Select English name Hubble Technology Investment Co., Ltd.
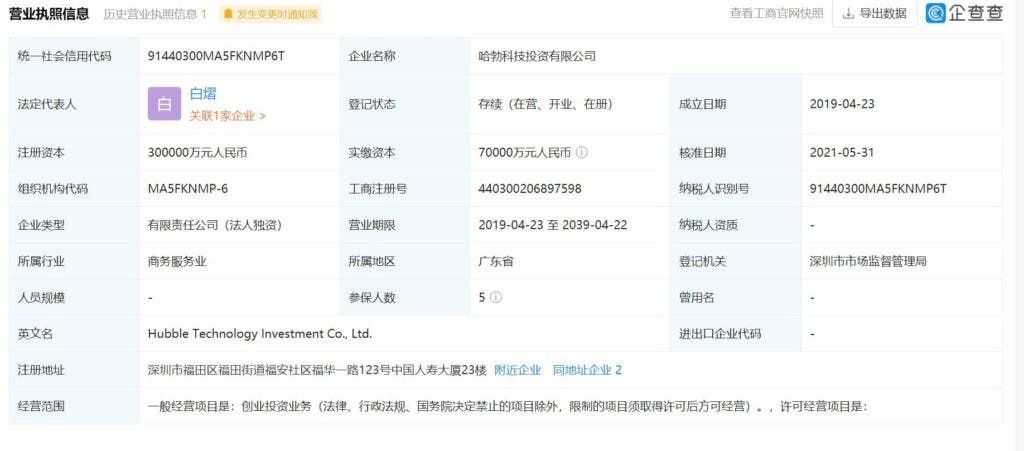This screenshot has height=451, width=1024. click(x=260, y=334)
